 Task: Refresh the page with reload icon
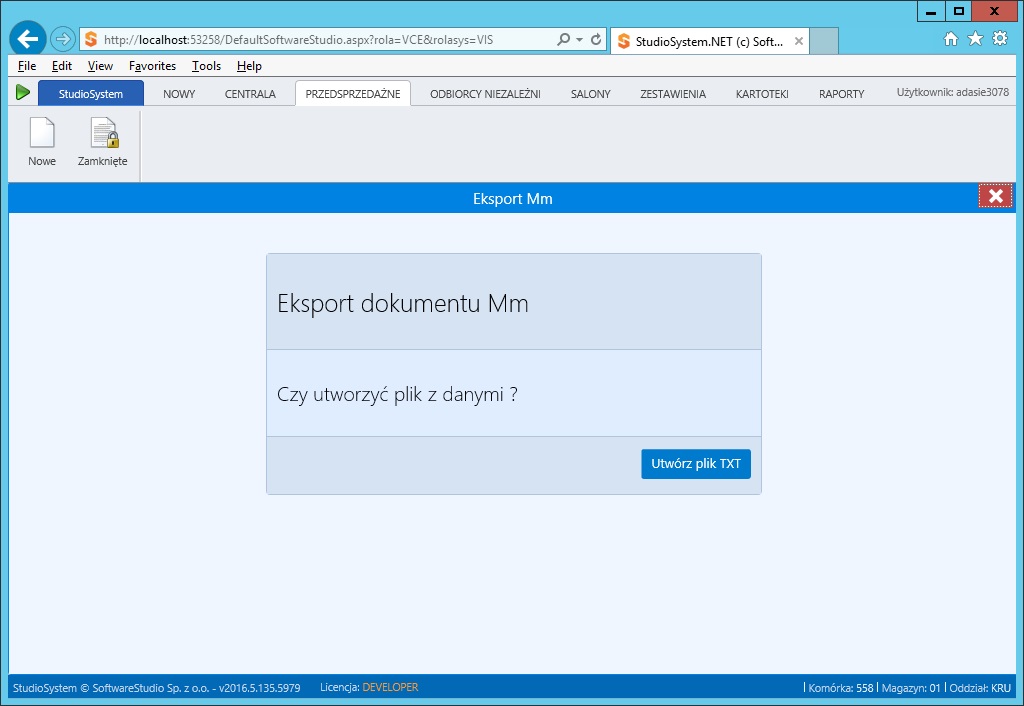coord(596,40)
